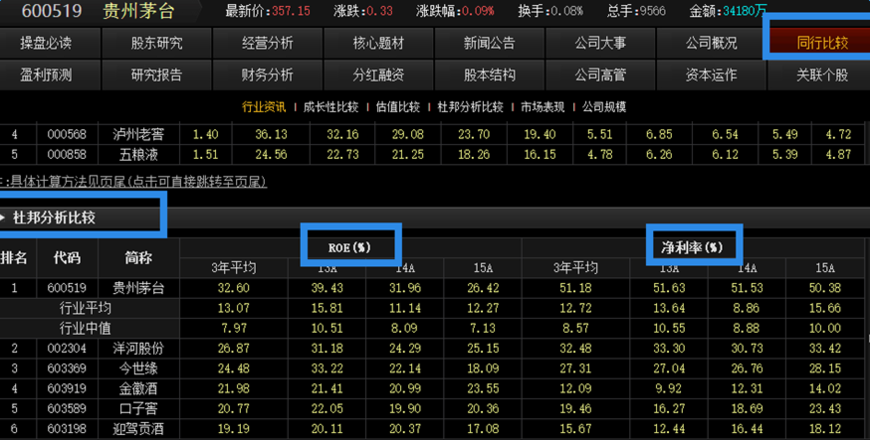Click code 000568 in upper table
This screenshot has width=870, height=440.
coord(67,134)
